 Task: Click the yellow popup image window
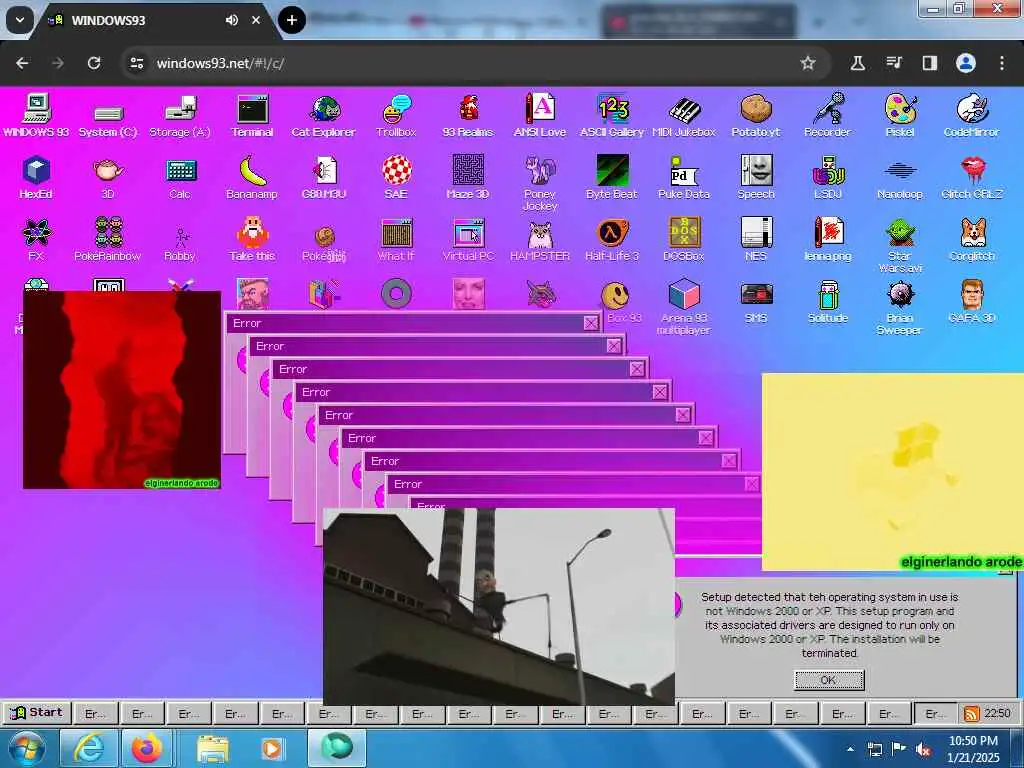893,472
